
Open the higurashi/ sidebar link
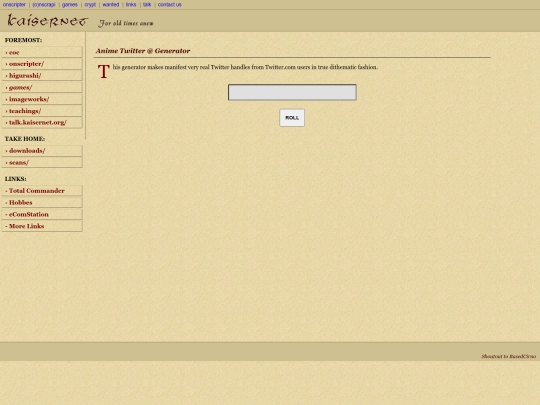(x=42, y=75)
